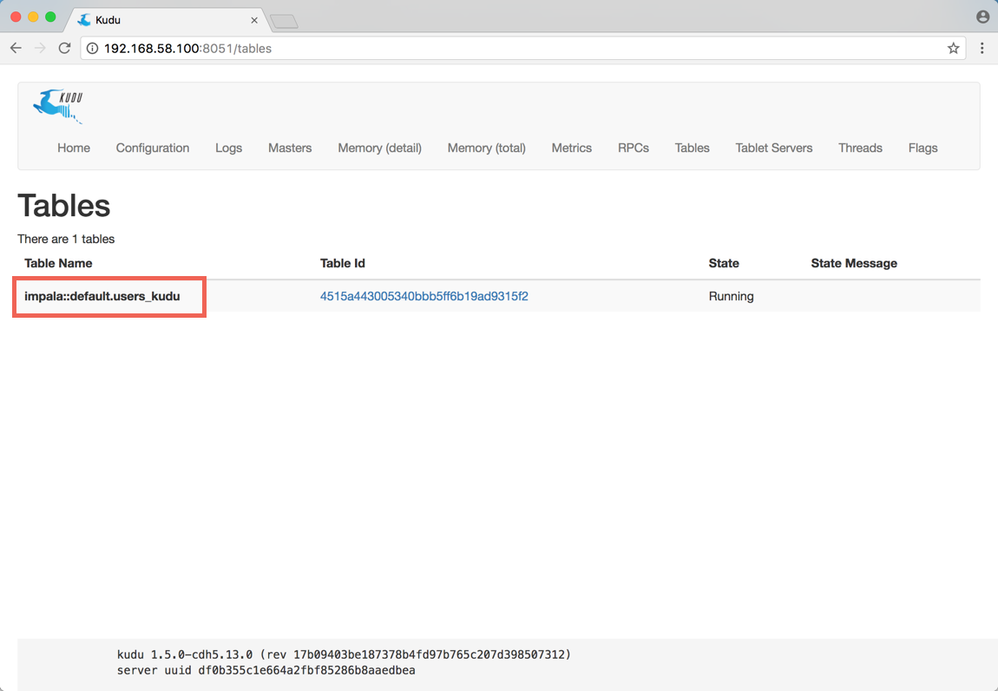Image resolution: width=998 pixels, height=691 pixels.
Task: Bookmark this page with the star icon
Action: click(953, 48)
